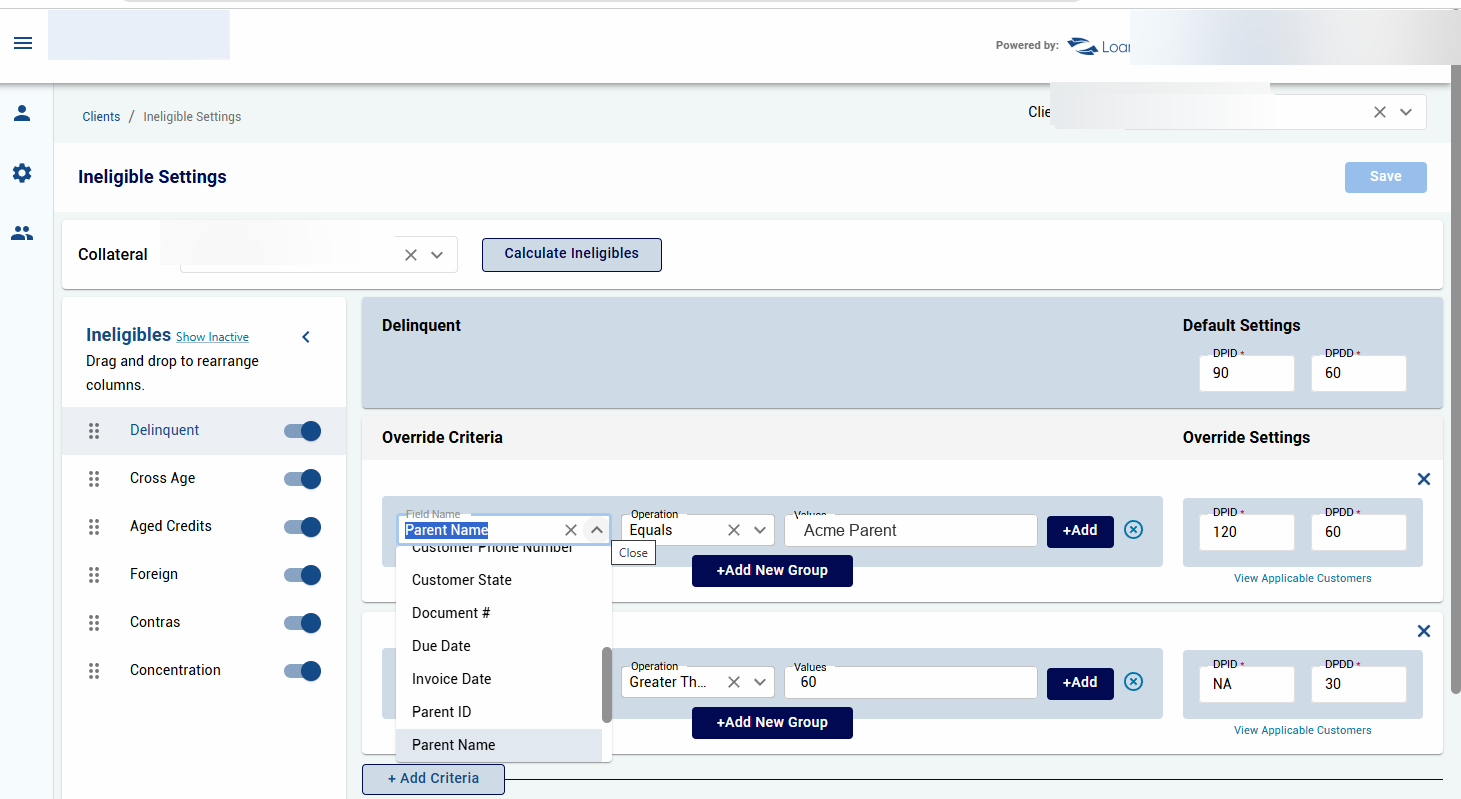The width and height of the screenshot is (1461, 799).
Task: Choose Parent ID from the list
Action: pos(499,712)
